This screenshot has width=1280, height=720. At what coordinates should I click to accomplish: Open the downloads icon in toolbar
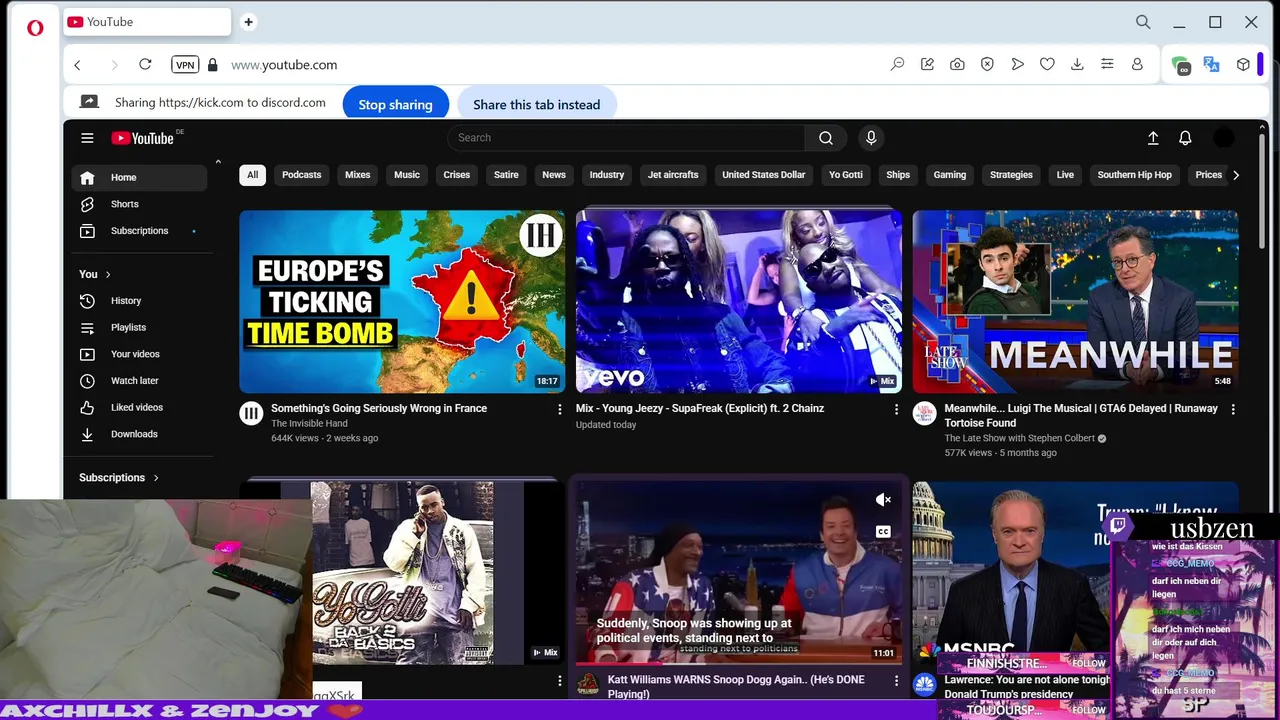pyautogui.click(x=1077, y=64)
